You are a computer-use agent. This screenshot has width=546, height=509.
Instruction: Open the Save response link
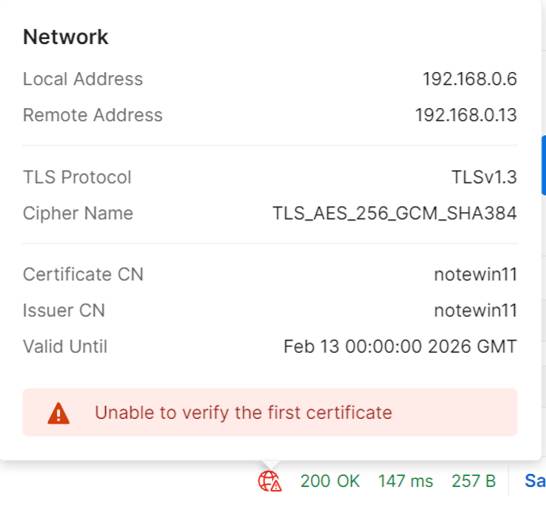(535, 481)
